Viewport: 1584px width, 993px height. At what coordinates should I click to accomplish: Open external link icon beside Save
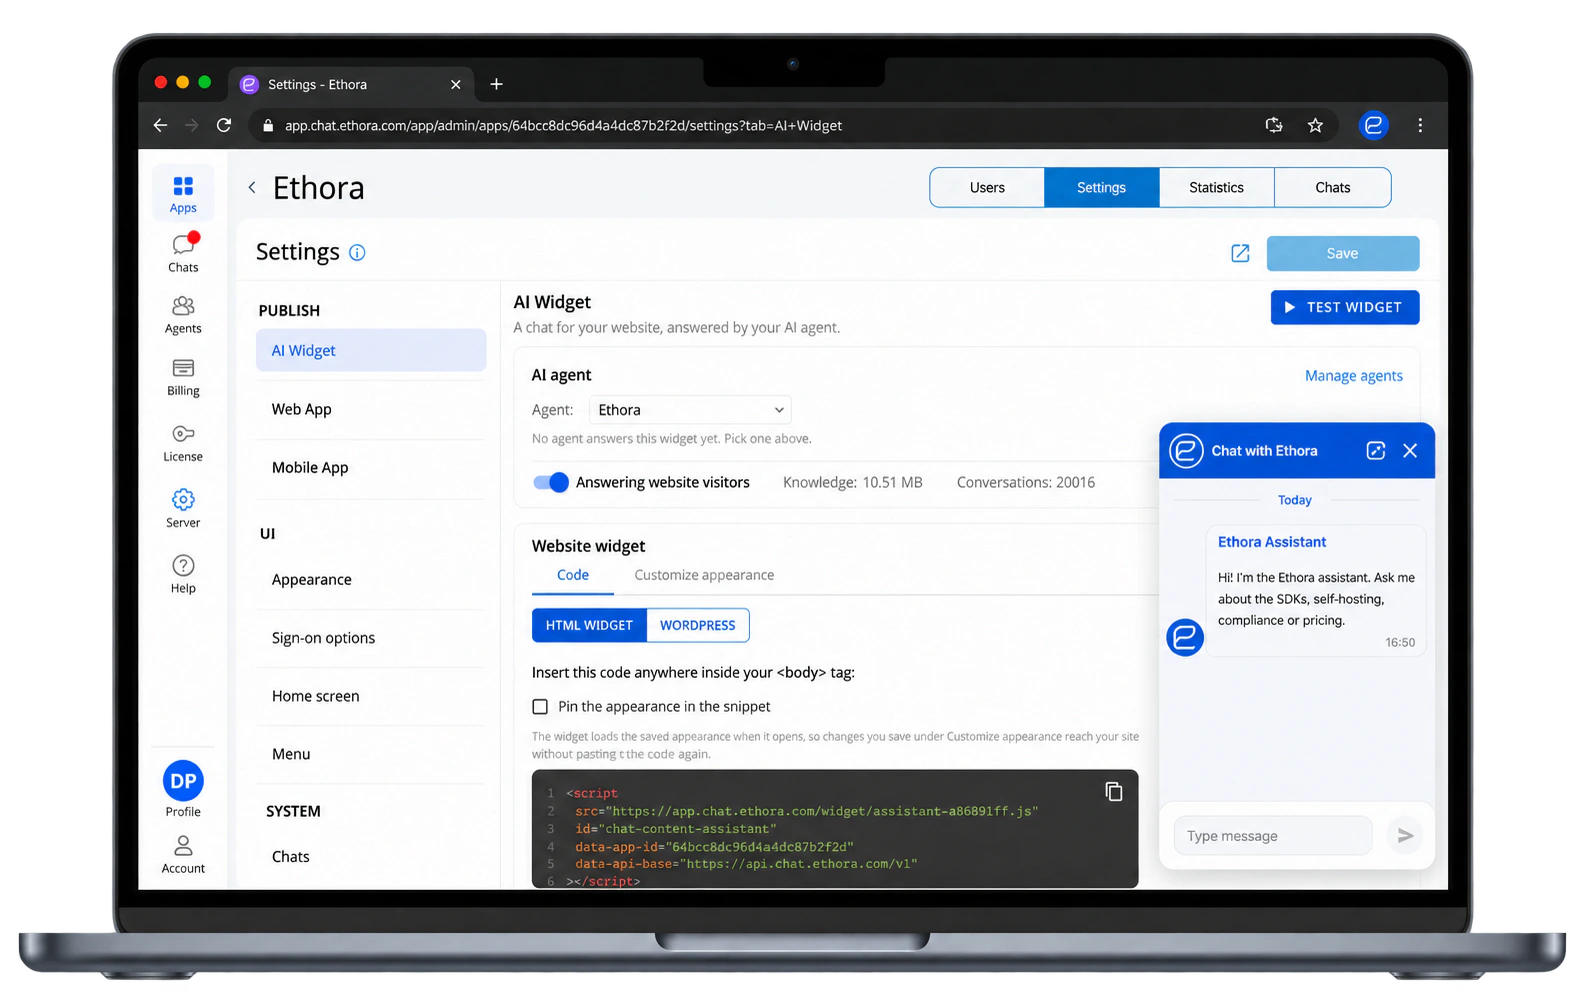coord(1240,253)
